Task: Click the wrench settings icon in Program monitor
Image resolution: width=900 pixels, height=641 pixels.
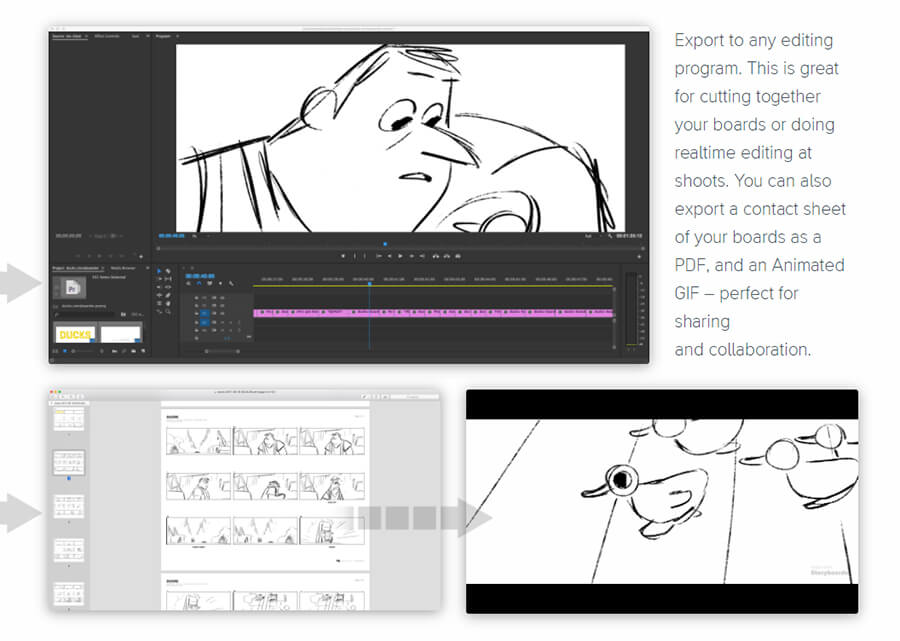Action: click(x=611, y=236)
